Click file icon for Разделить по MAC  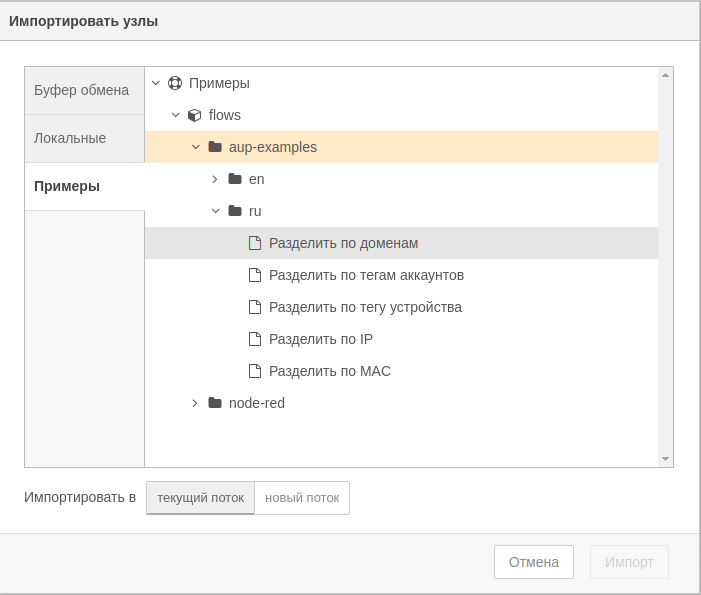pos(255,371)
